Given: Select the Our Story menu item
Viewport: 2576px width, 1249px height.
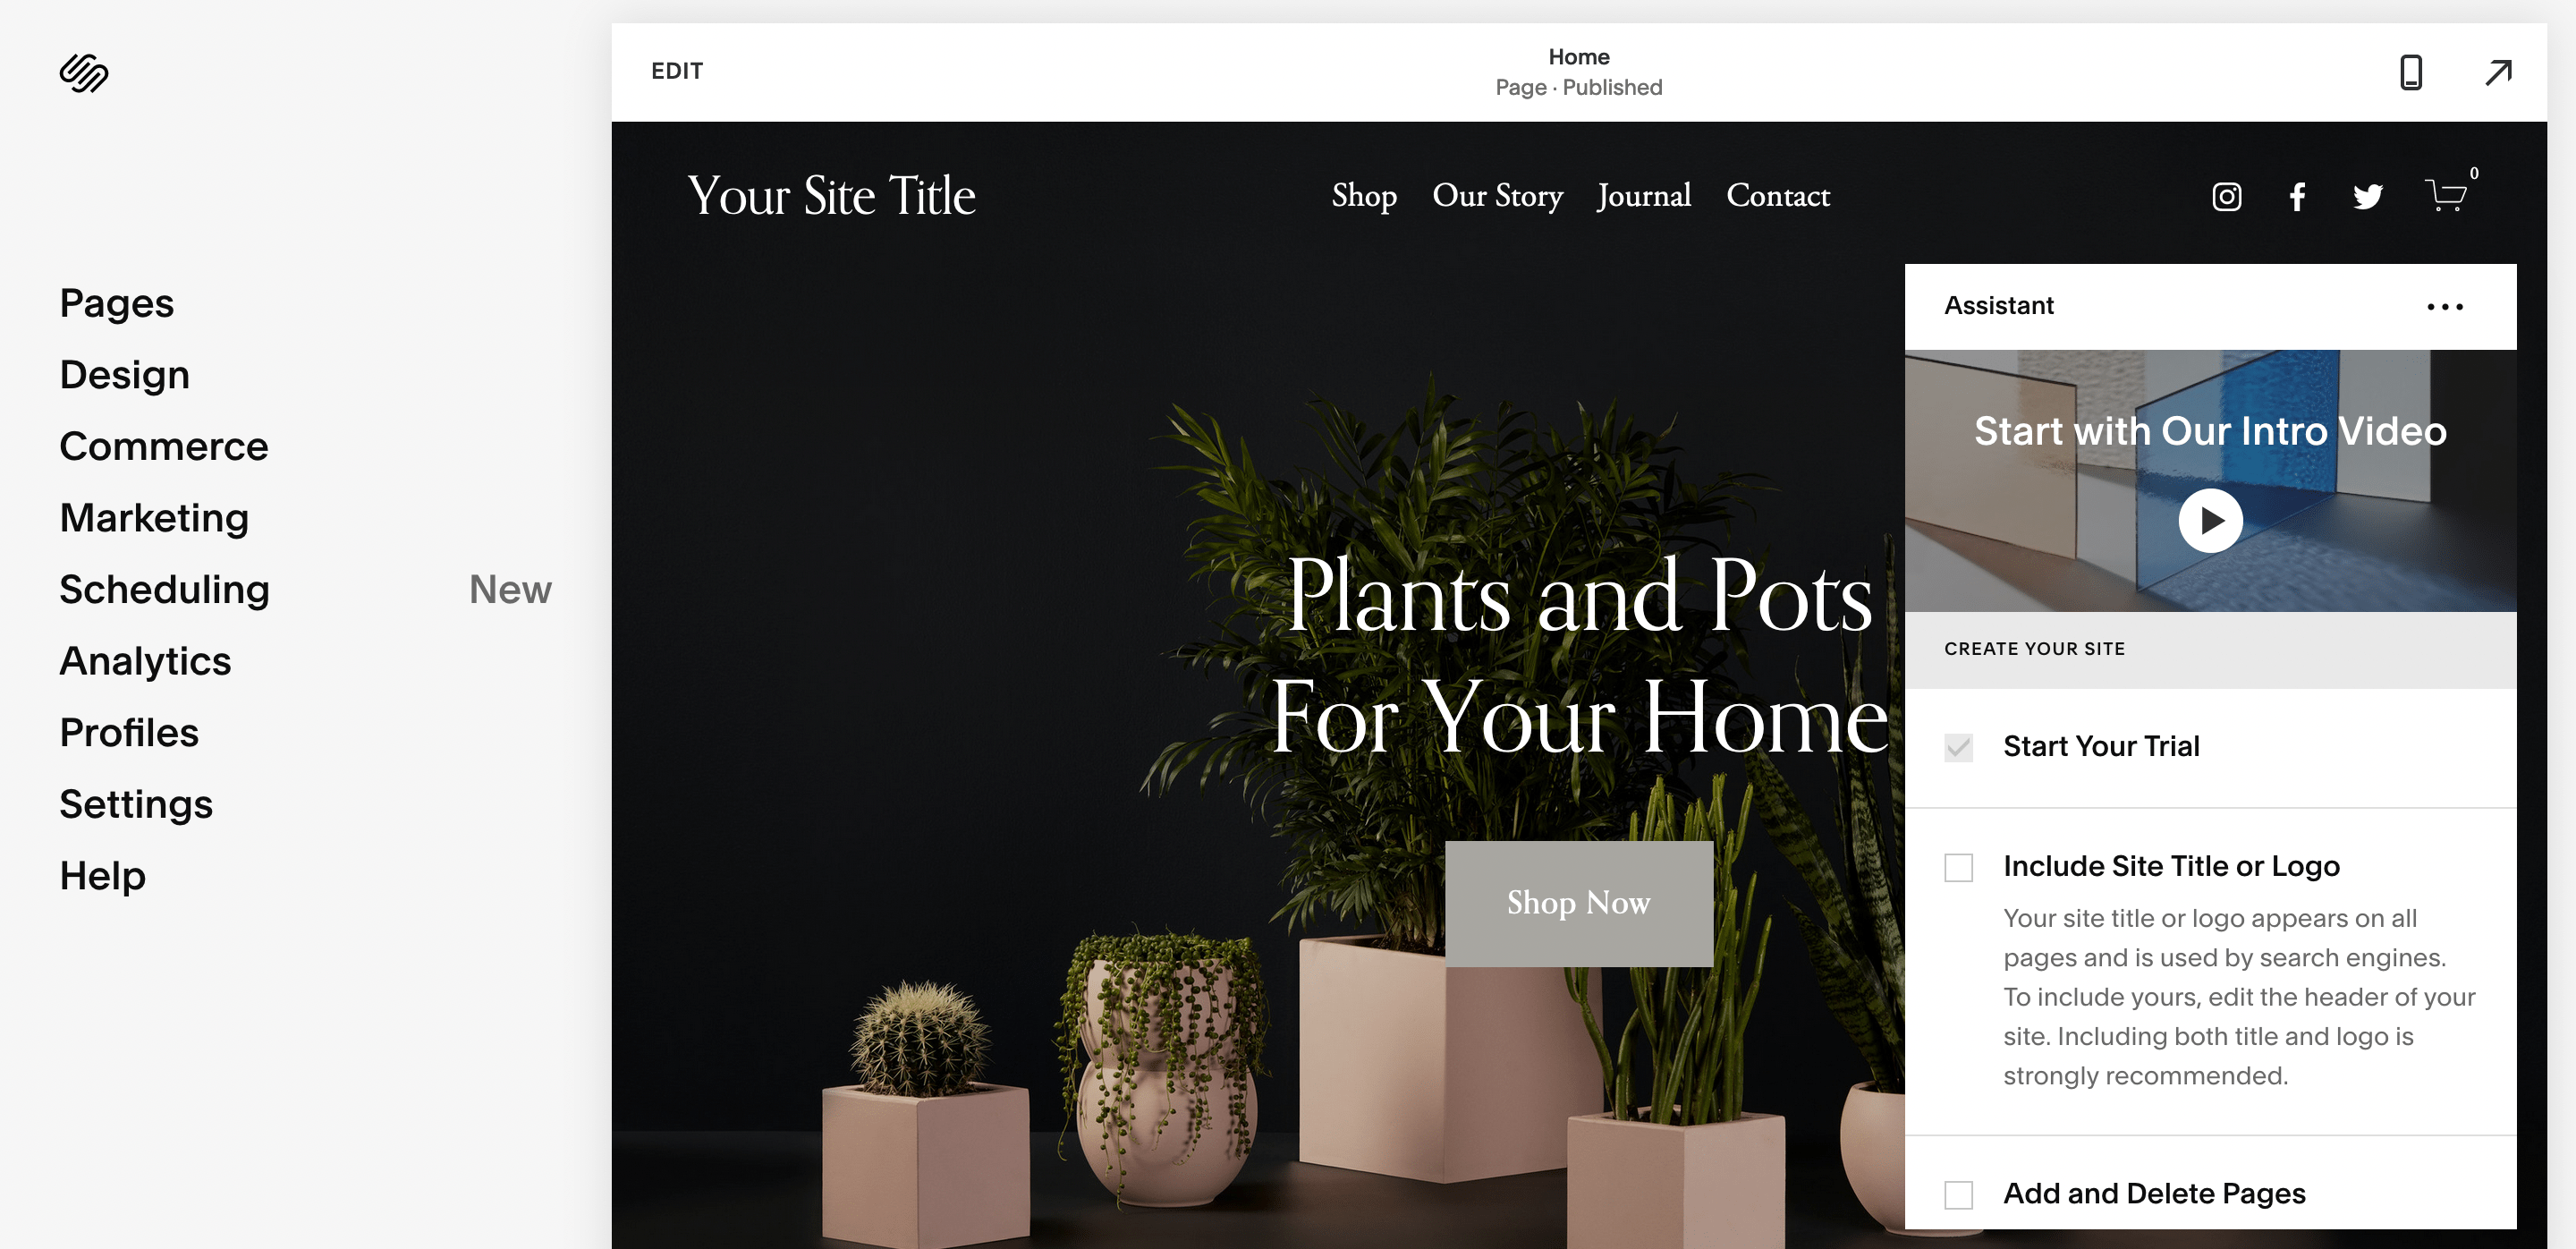Looking at the screenshot, I should tap(1496, 196).
